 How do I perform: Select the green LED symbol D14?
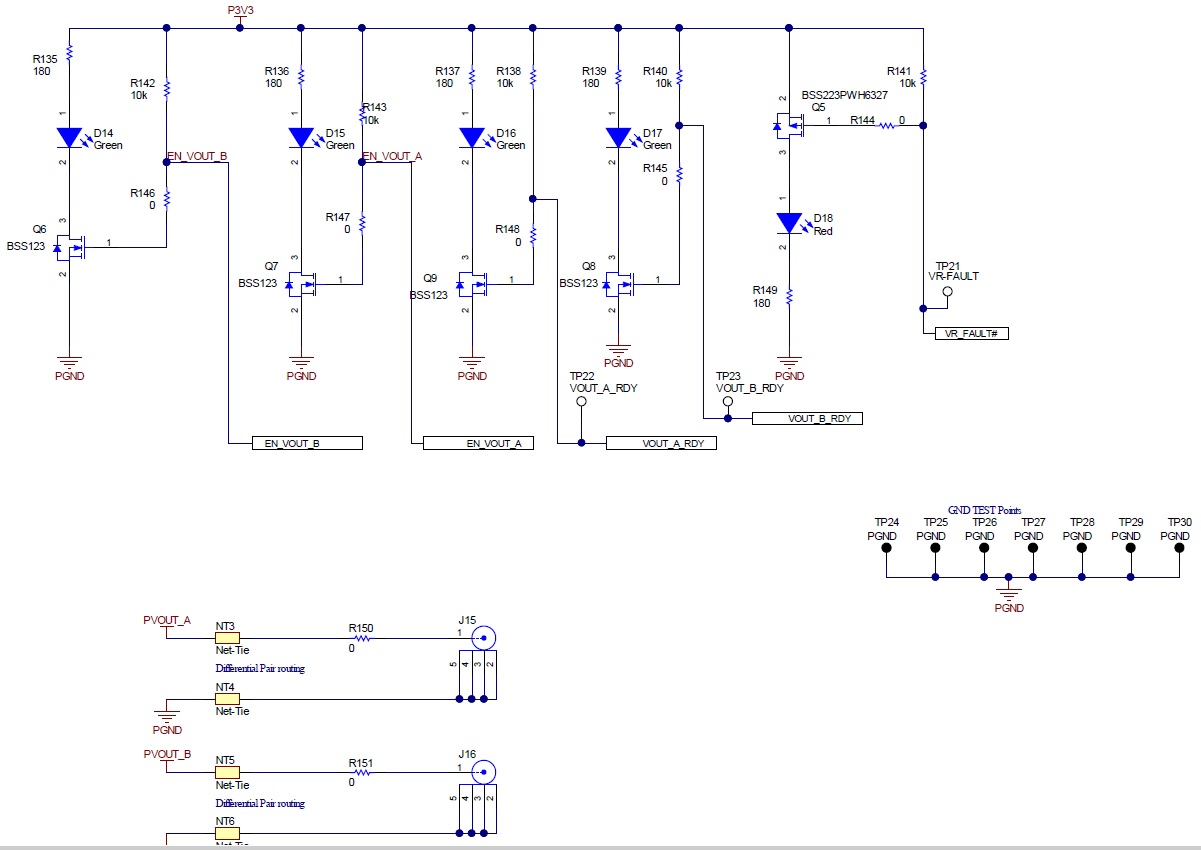point(70,136)
